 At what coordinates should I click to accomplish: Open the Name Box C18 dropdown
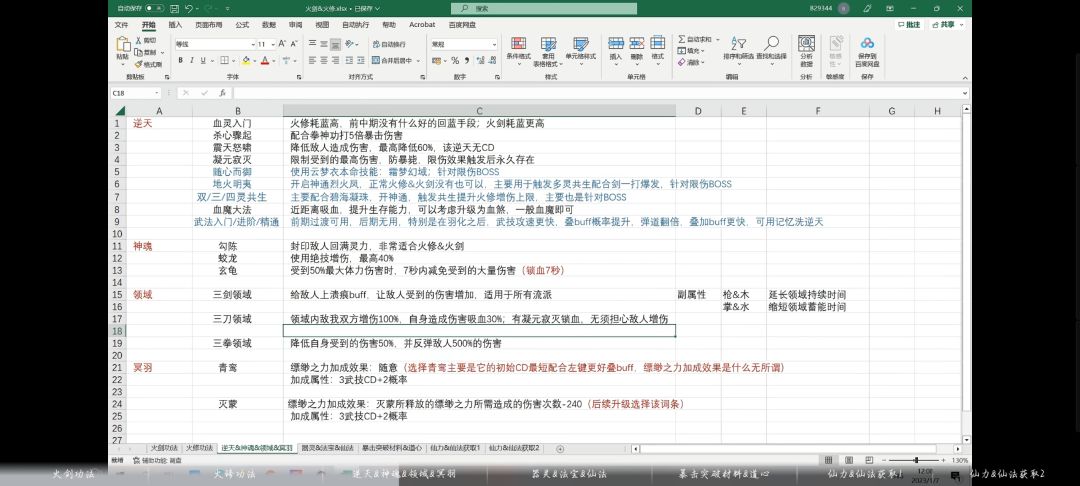point(157,93)
